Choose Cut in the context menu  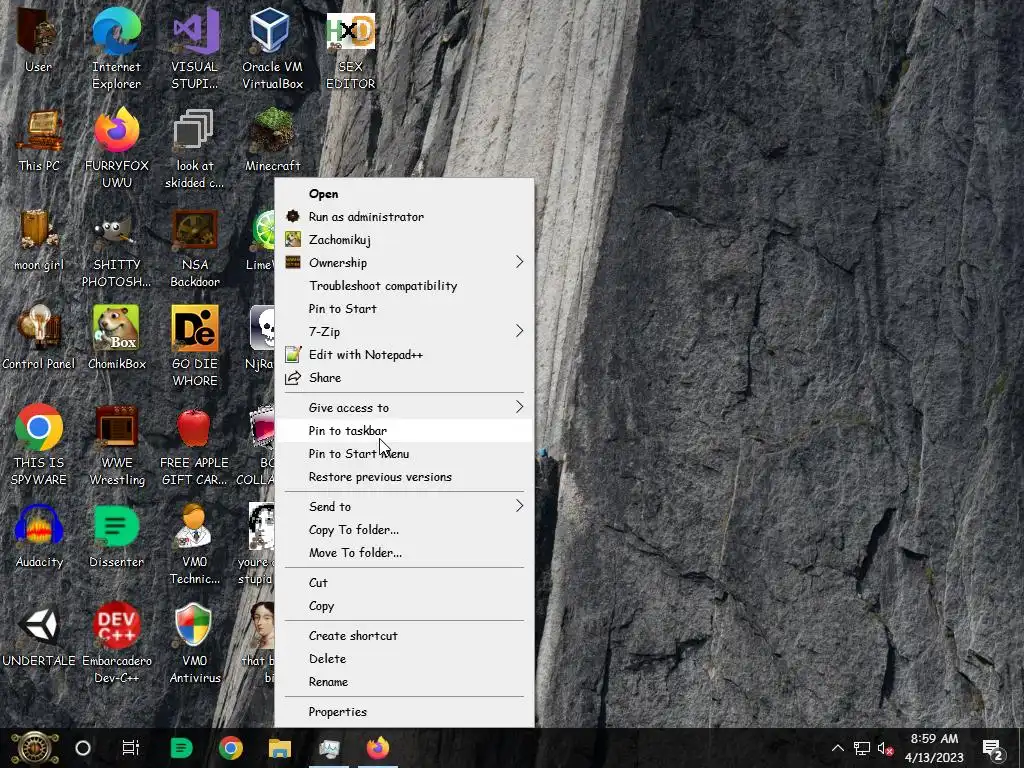(404, 583)
